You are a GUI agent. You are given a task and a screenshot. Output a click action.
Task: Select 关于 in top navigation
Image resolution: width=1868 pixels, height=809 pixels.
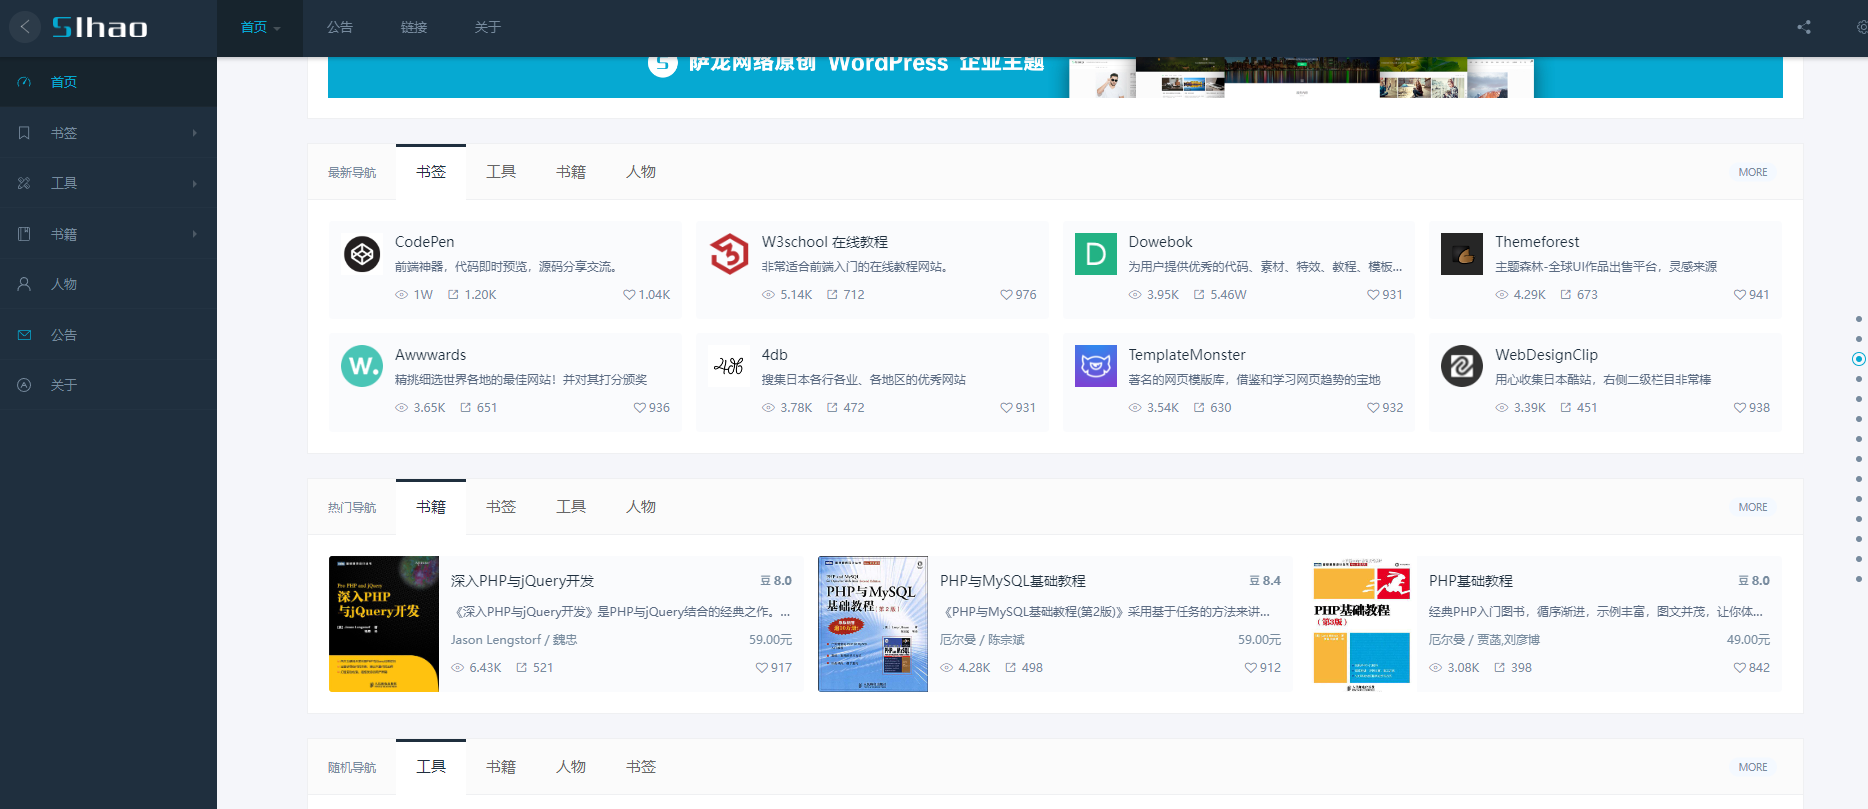tap(488, 27)
